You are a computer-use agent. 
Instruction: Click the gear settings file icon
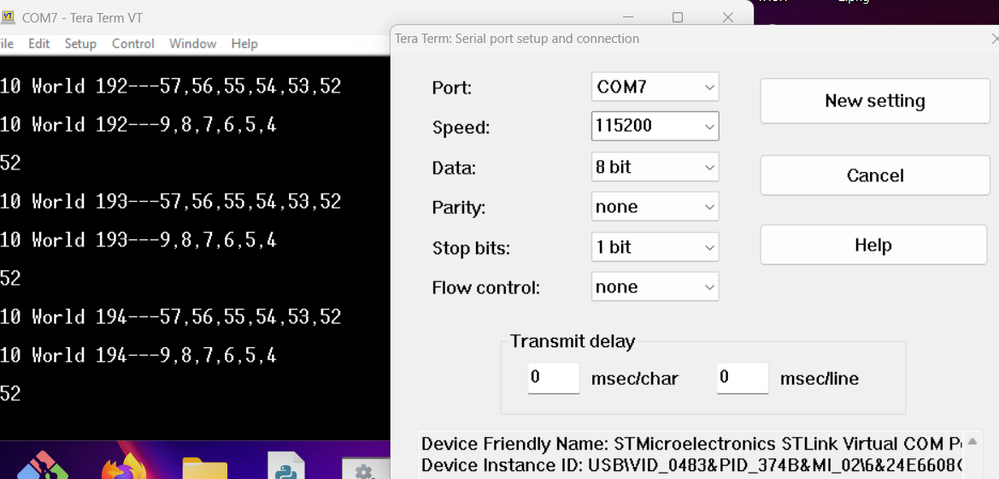tap(364, 470)
